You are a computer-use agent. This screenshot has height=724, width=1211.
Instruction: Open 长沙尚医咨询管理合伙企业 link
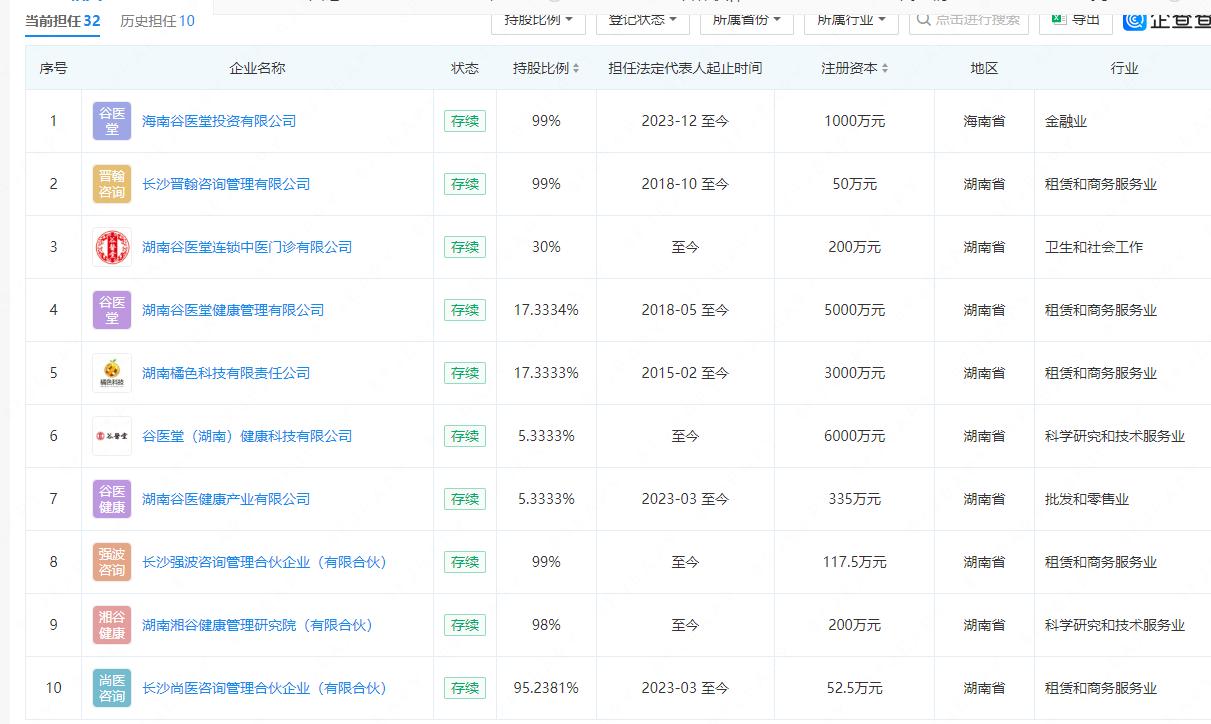[264, 688]
